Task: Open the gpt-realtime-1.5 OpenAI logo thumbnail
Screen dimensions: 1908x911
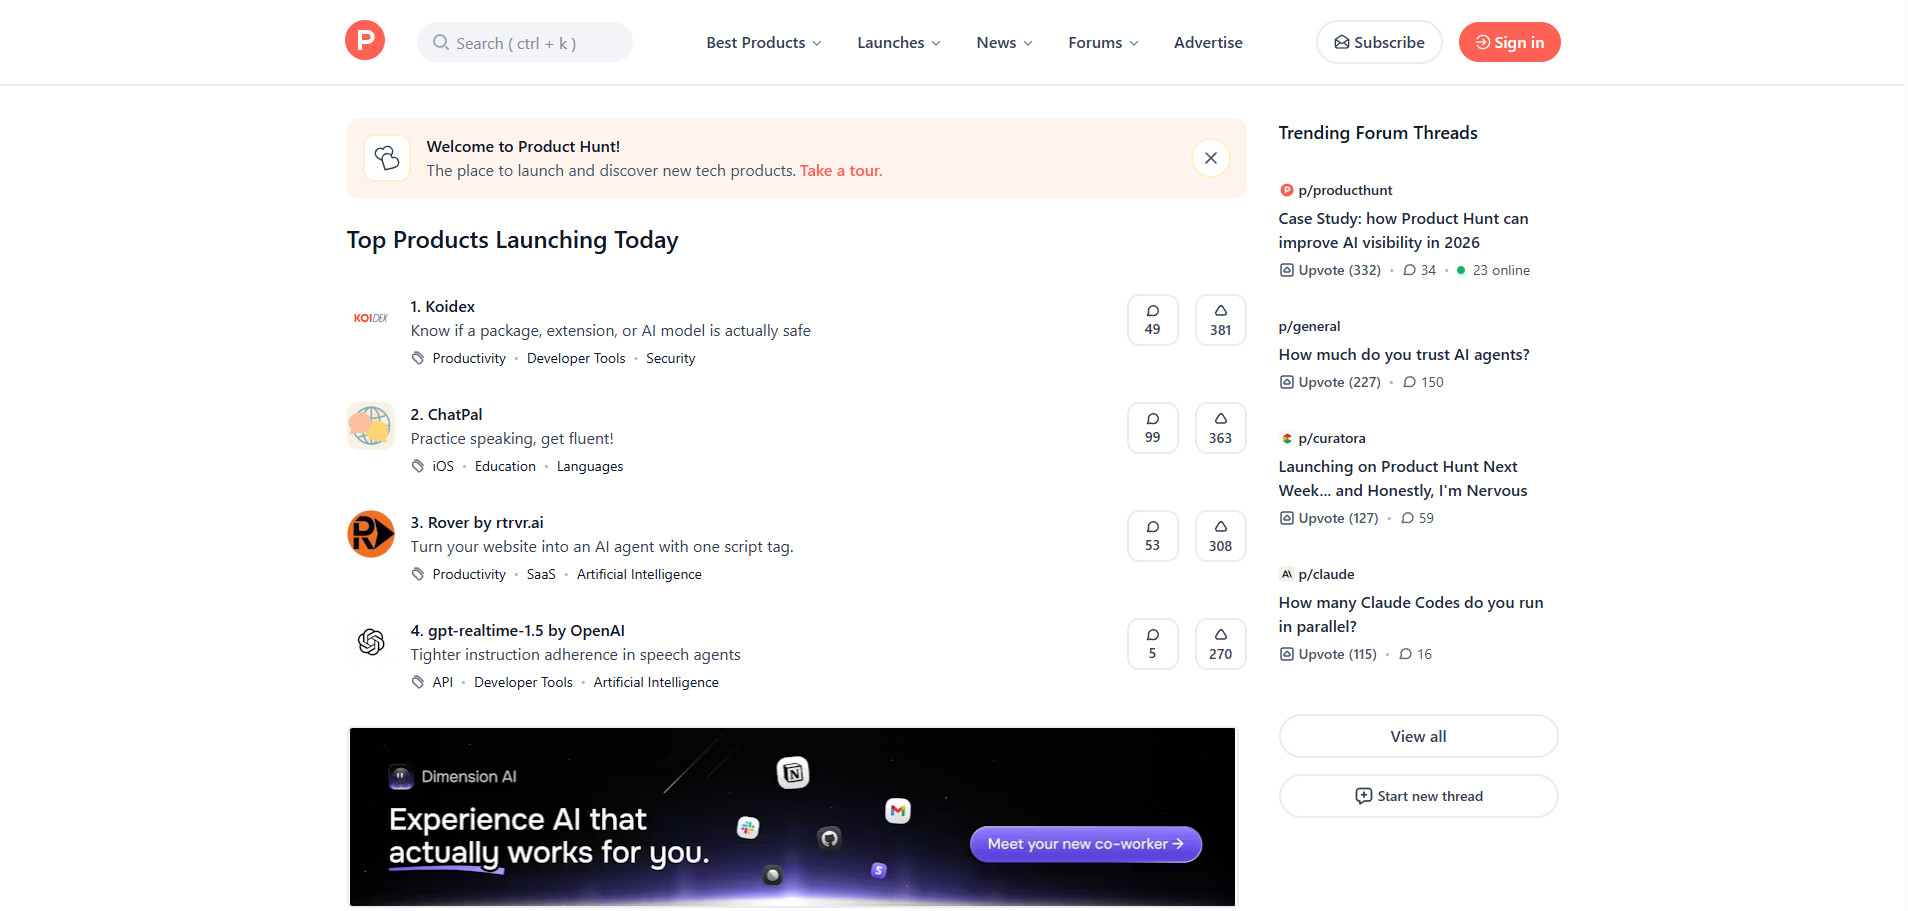Action: click(371, 642)
